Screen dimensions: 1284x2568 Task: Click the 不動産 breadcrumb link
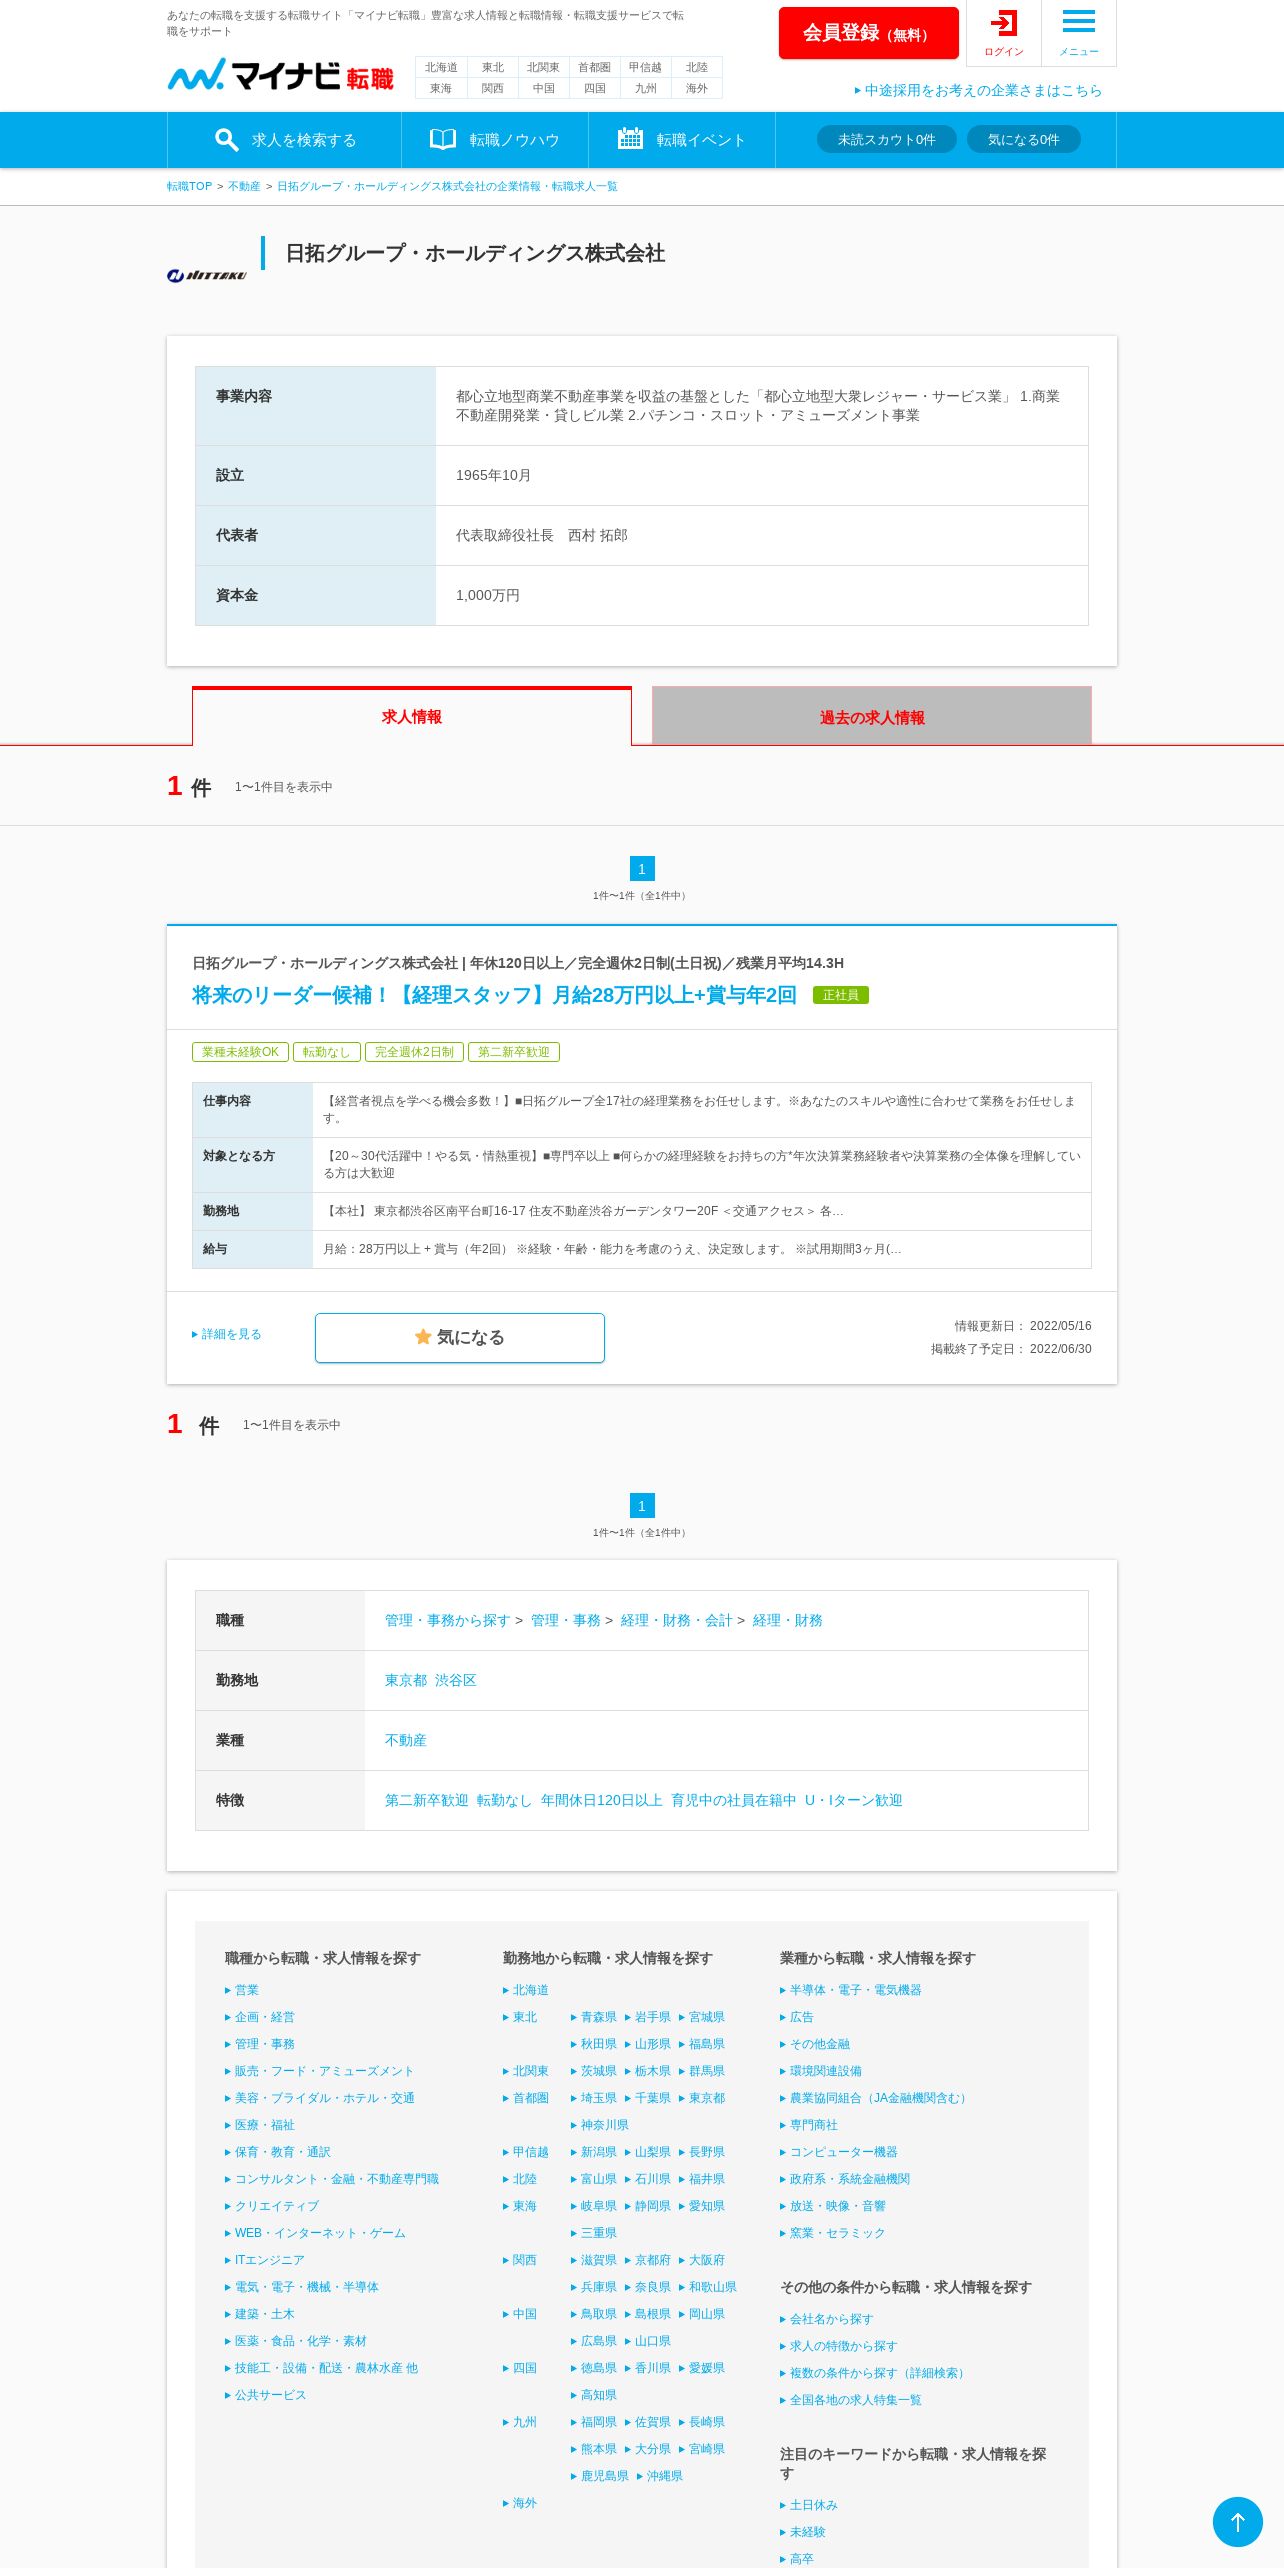coord(244,186)
